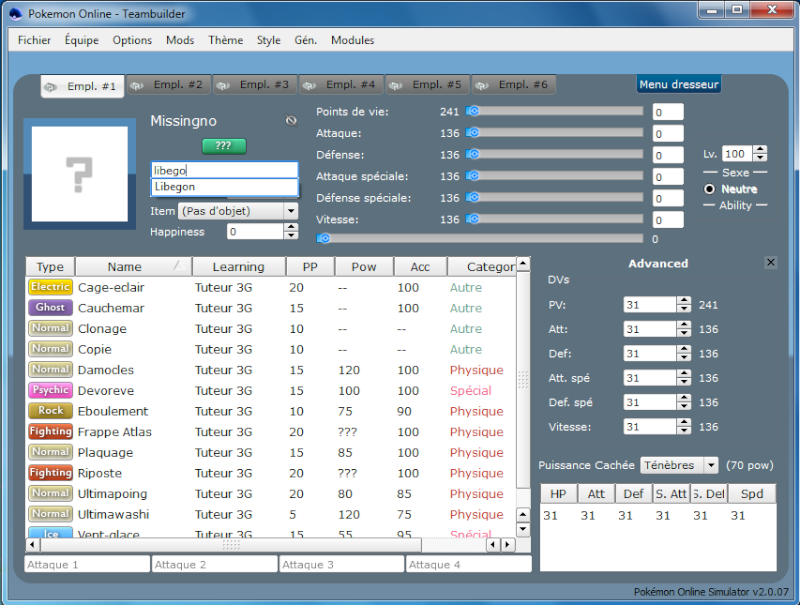
Task: Click the Normal type badge beside Damocles
Action: click(50, 370)
